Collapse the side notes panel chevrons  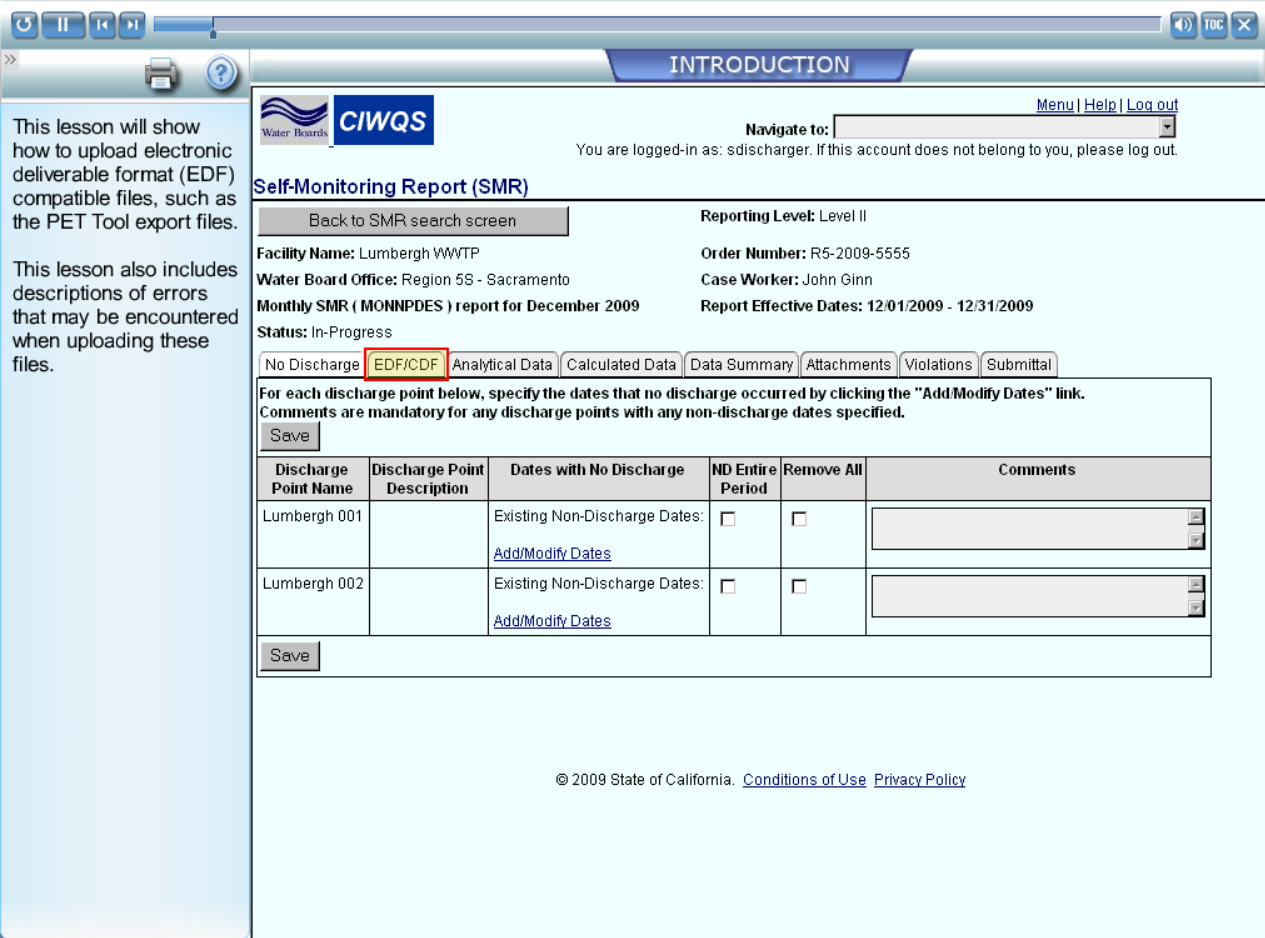point(10,60)
